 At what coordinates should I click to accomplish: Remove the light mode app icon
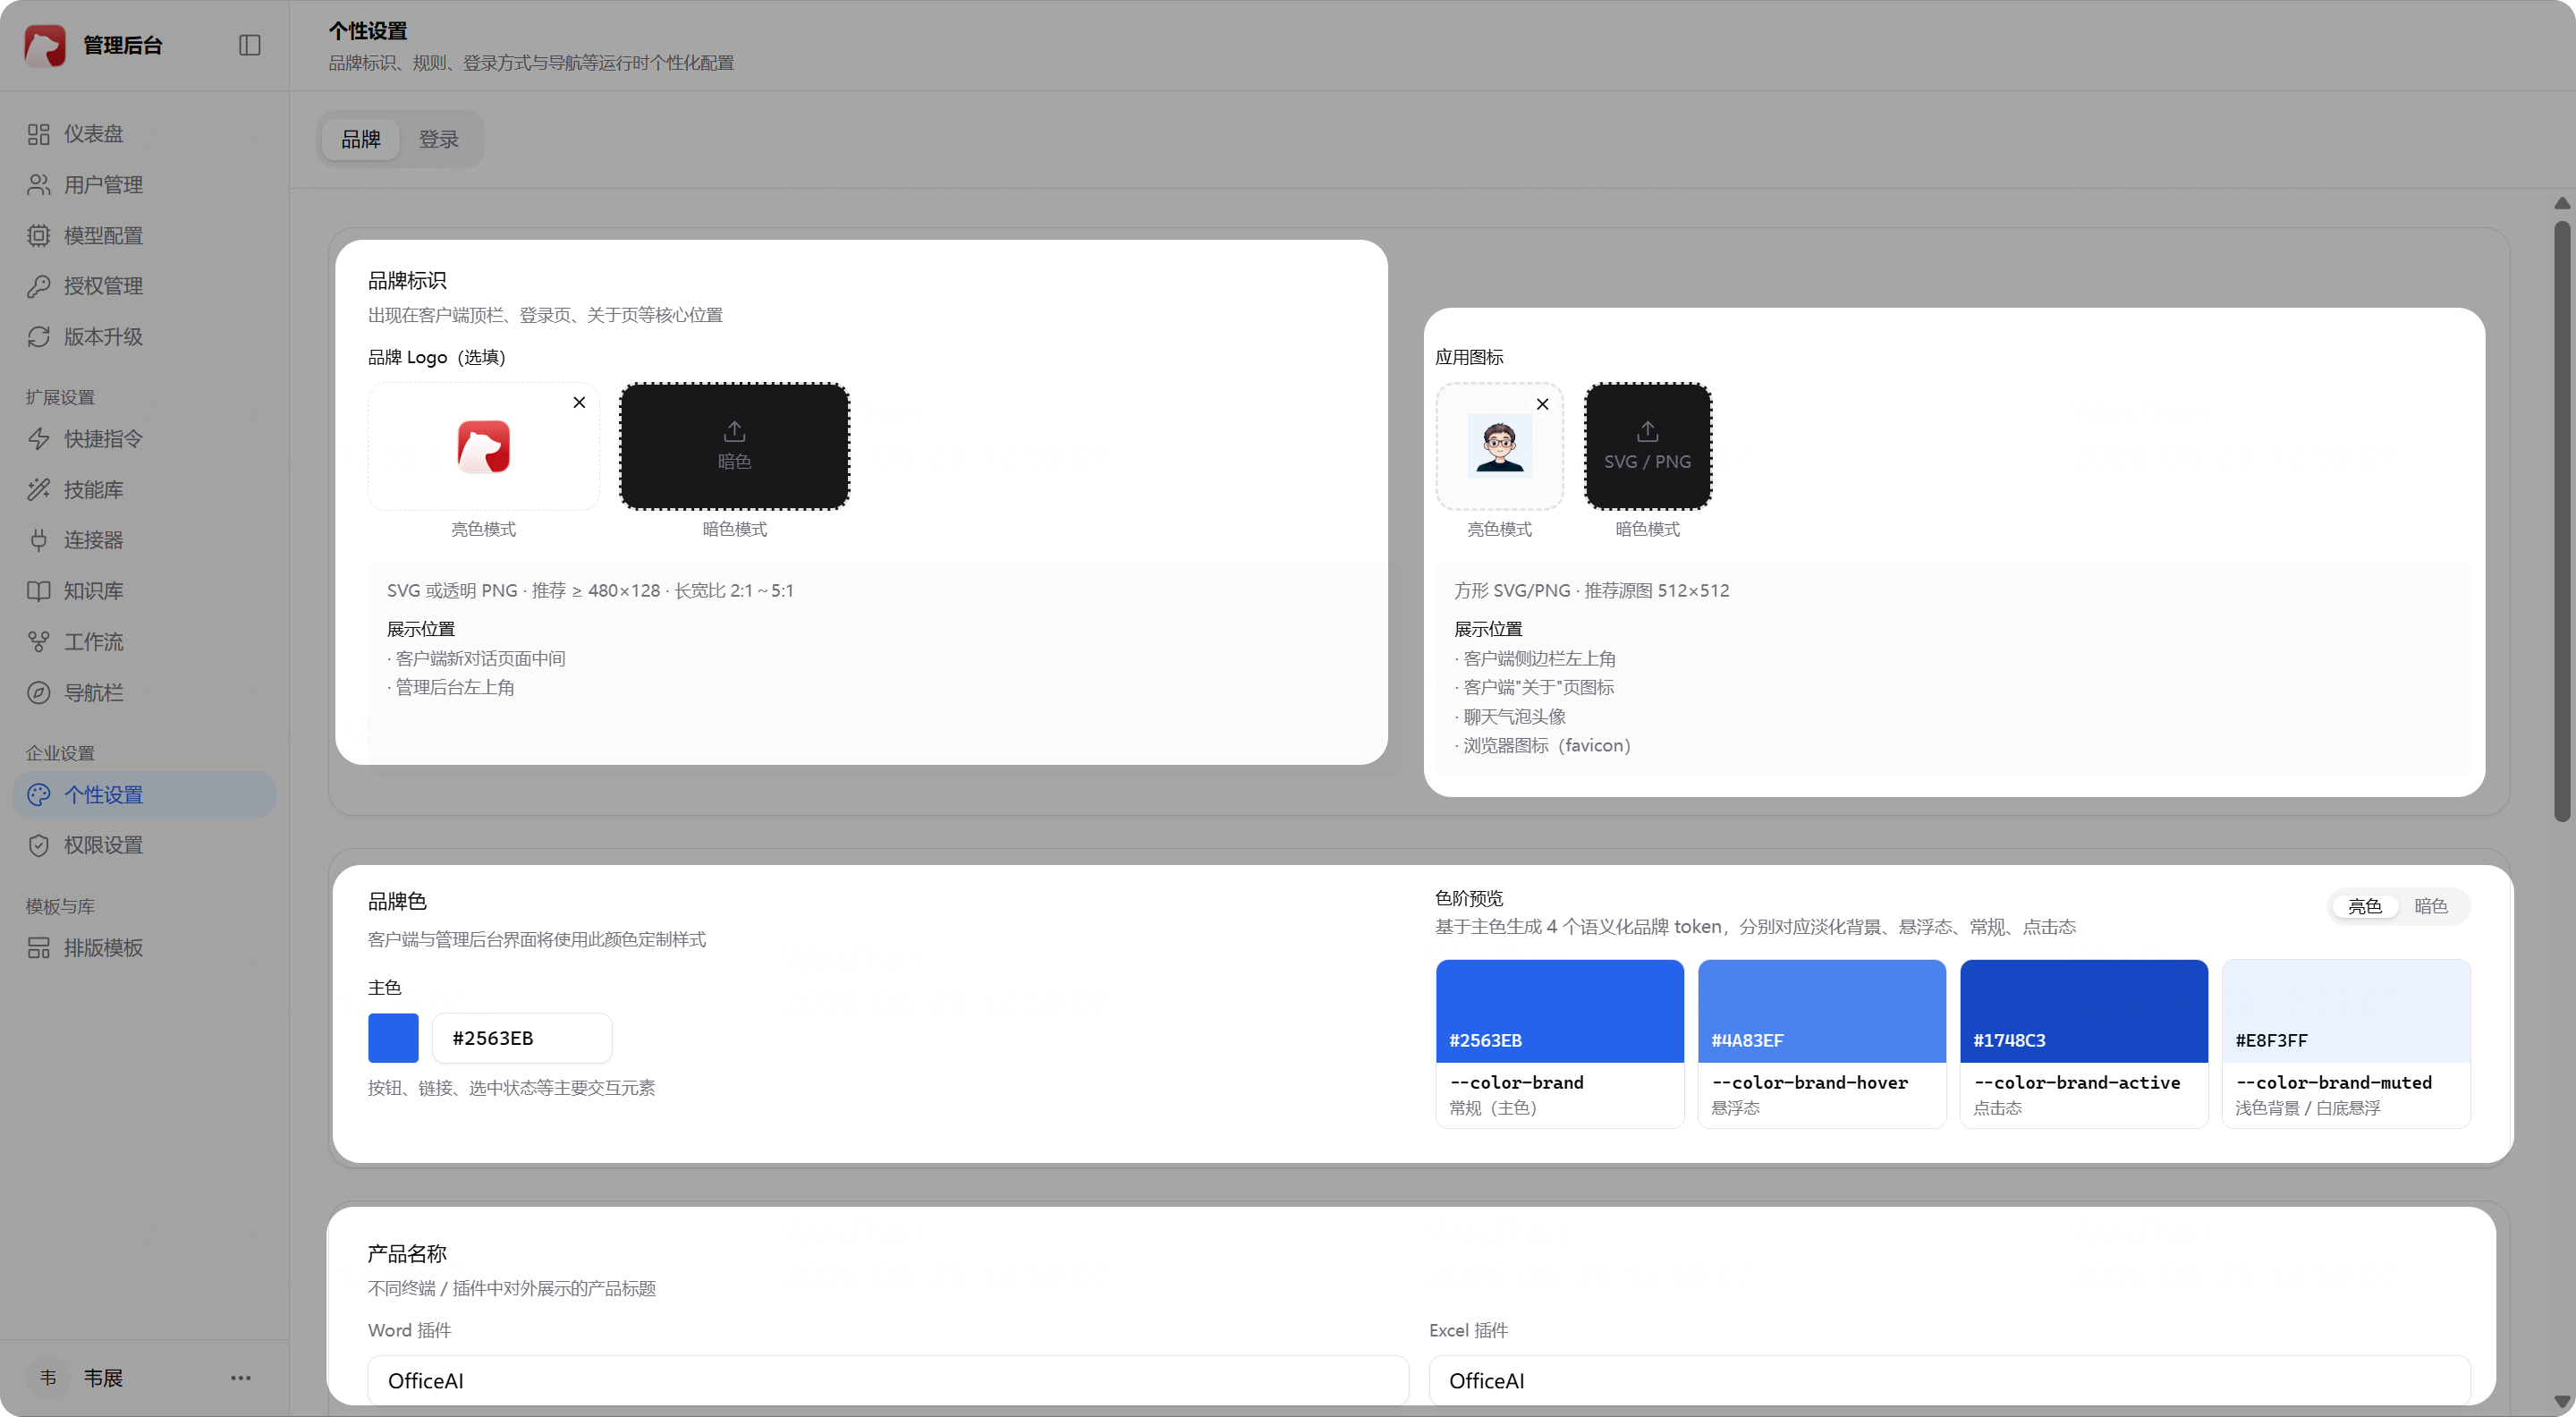(1542, 404)
